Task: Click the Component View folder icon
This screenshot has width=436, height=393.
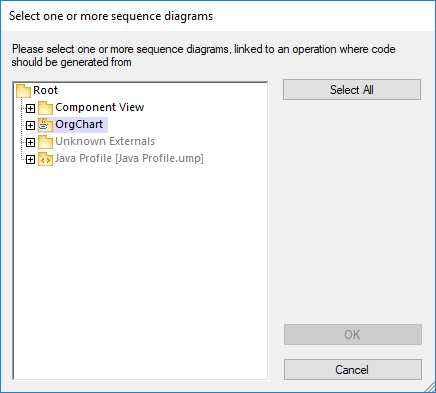Action: (x=45, y=108)
